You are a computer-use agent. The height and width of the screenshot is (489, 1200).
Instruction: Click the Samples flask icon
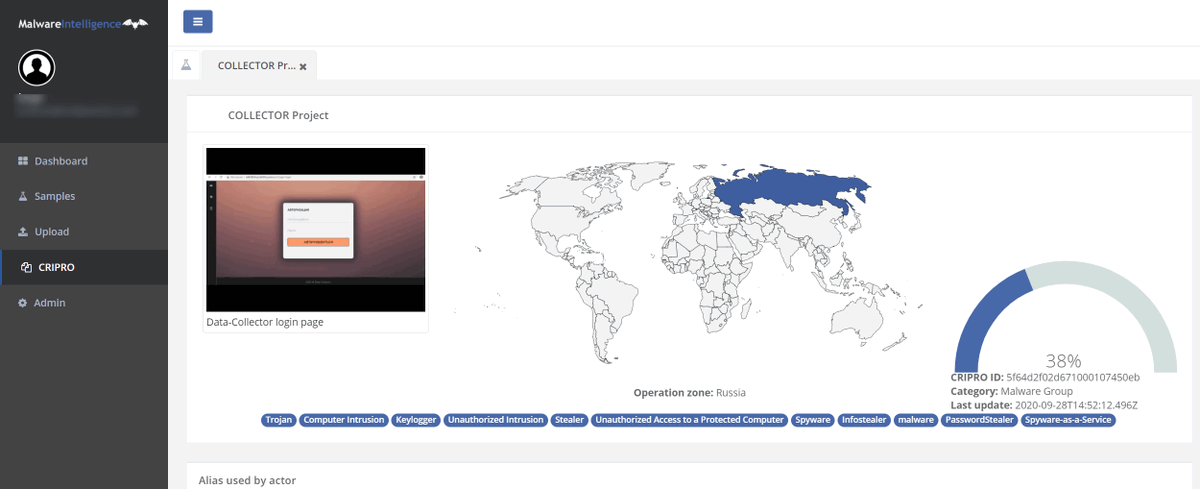point(23,196)
